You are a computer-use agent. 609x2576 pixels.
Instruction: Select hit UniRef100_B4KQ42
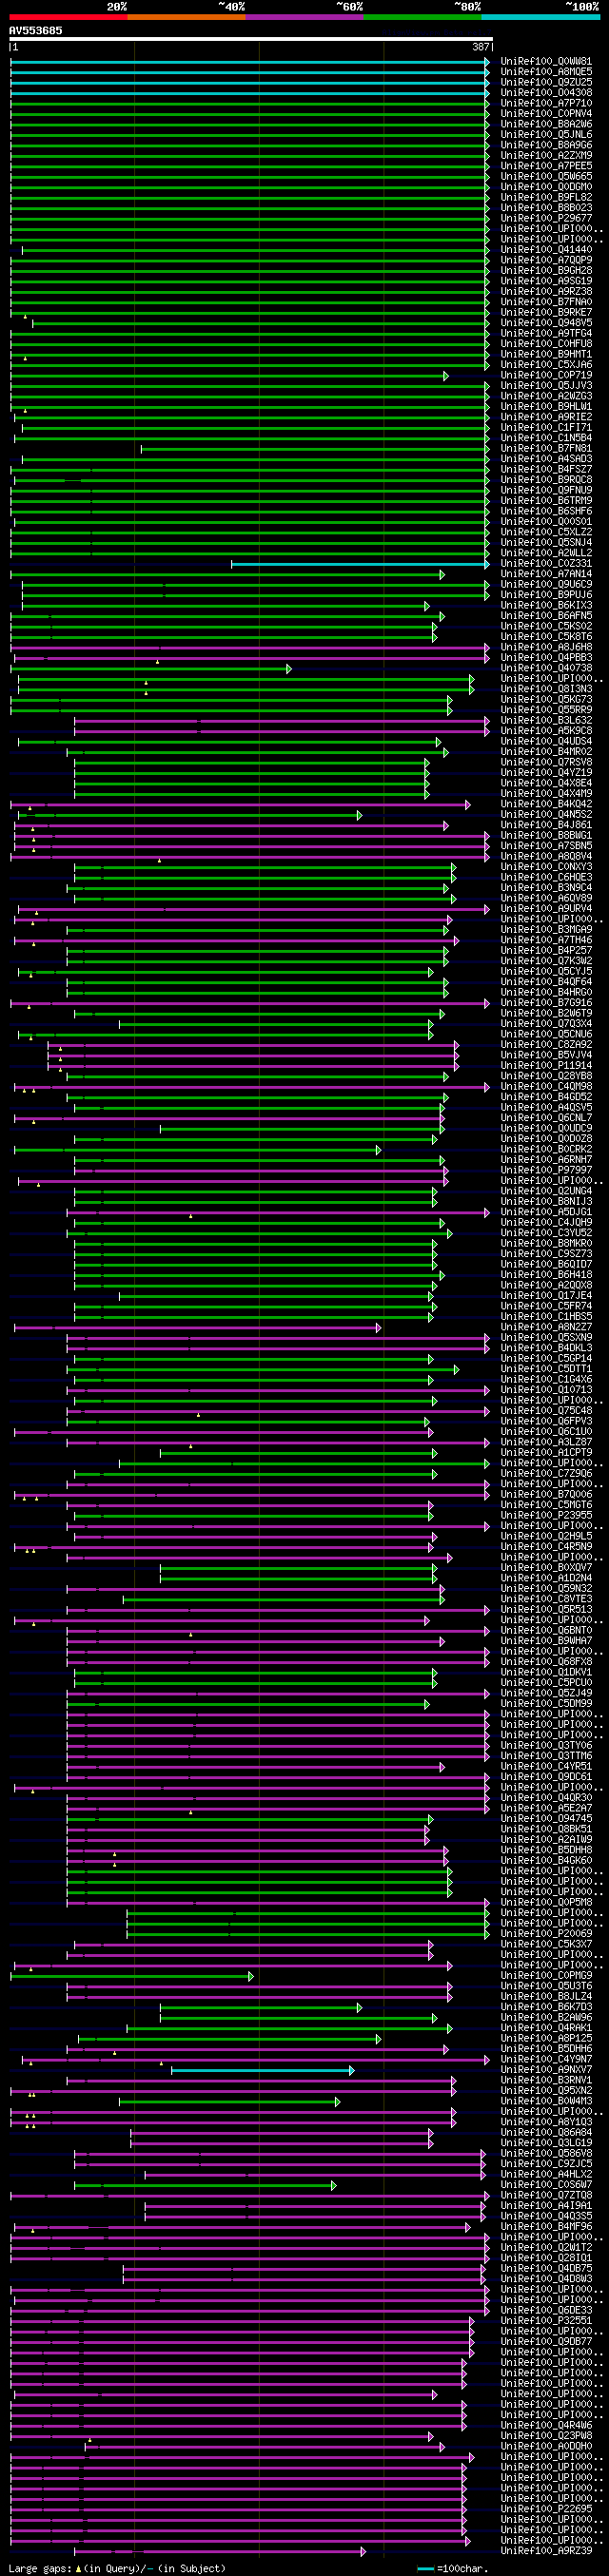click(x=546, y=804)
